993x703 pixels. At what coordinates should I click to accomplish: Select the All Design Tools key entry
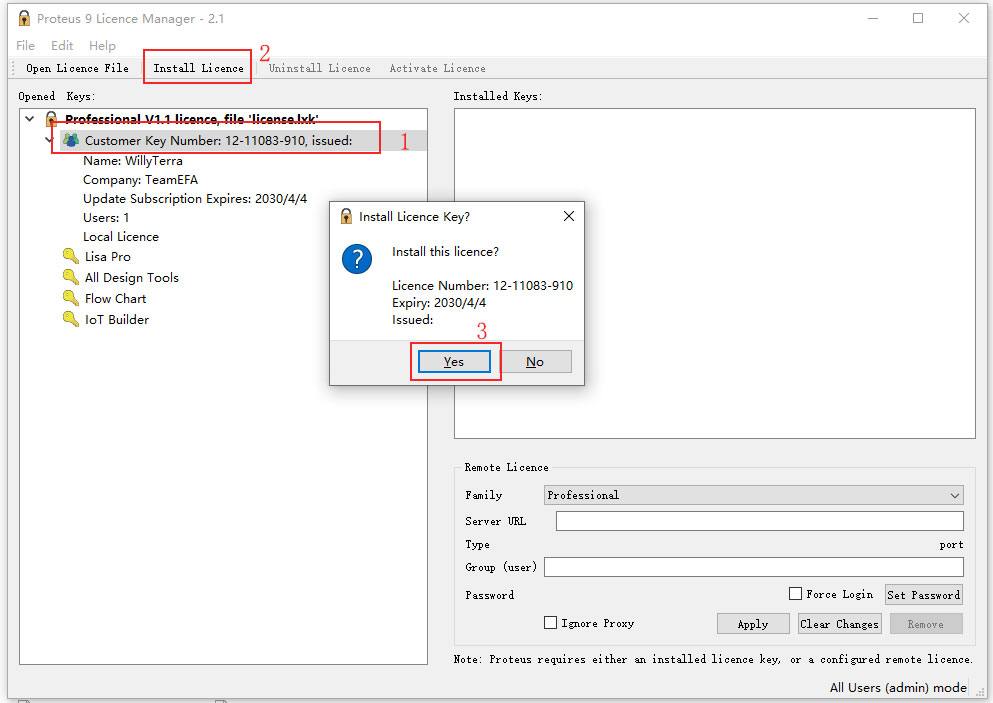coord(132,277)
